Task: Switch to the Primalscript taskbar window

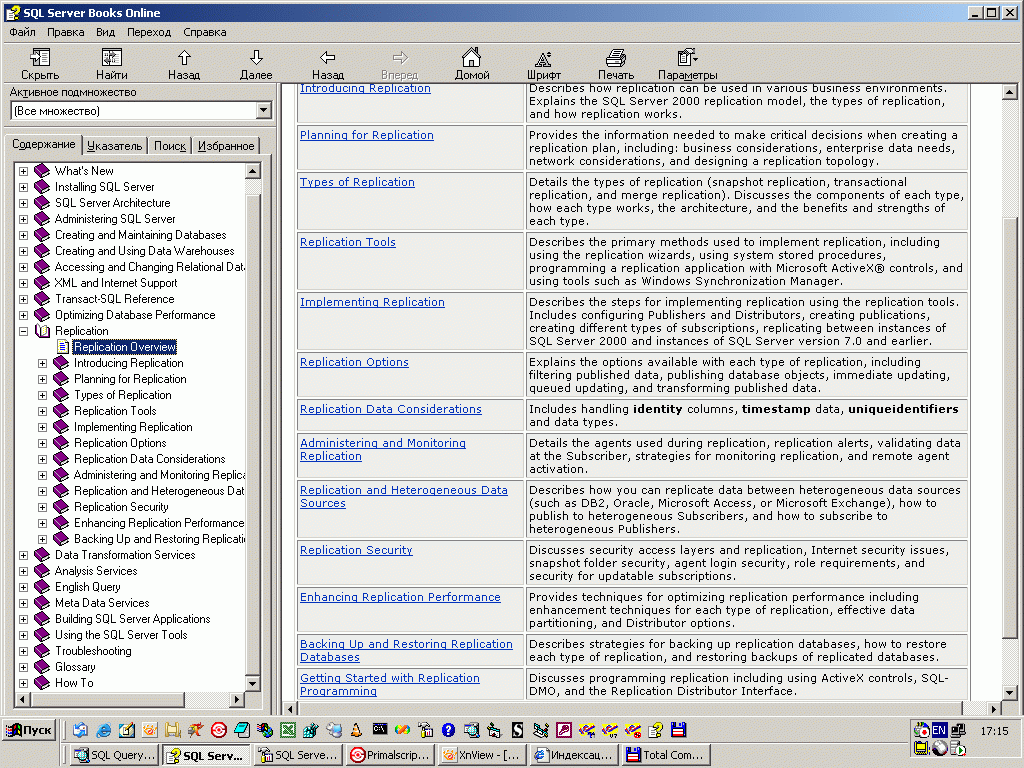Action: (x=390, y=755)
